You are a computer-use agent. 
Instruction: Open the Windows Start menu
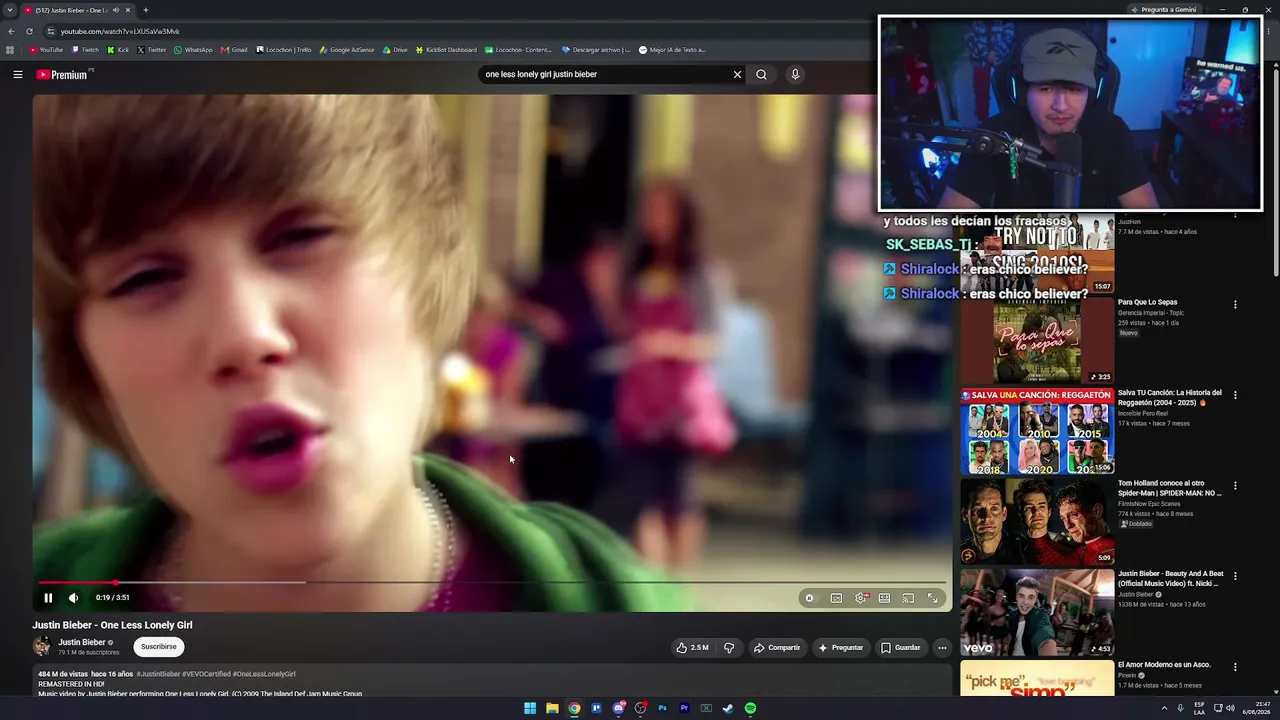pos(530,708)
